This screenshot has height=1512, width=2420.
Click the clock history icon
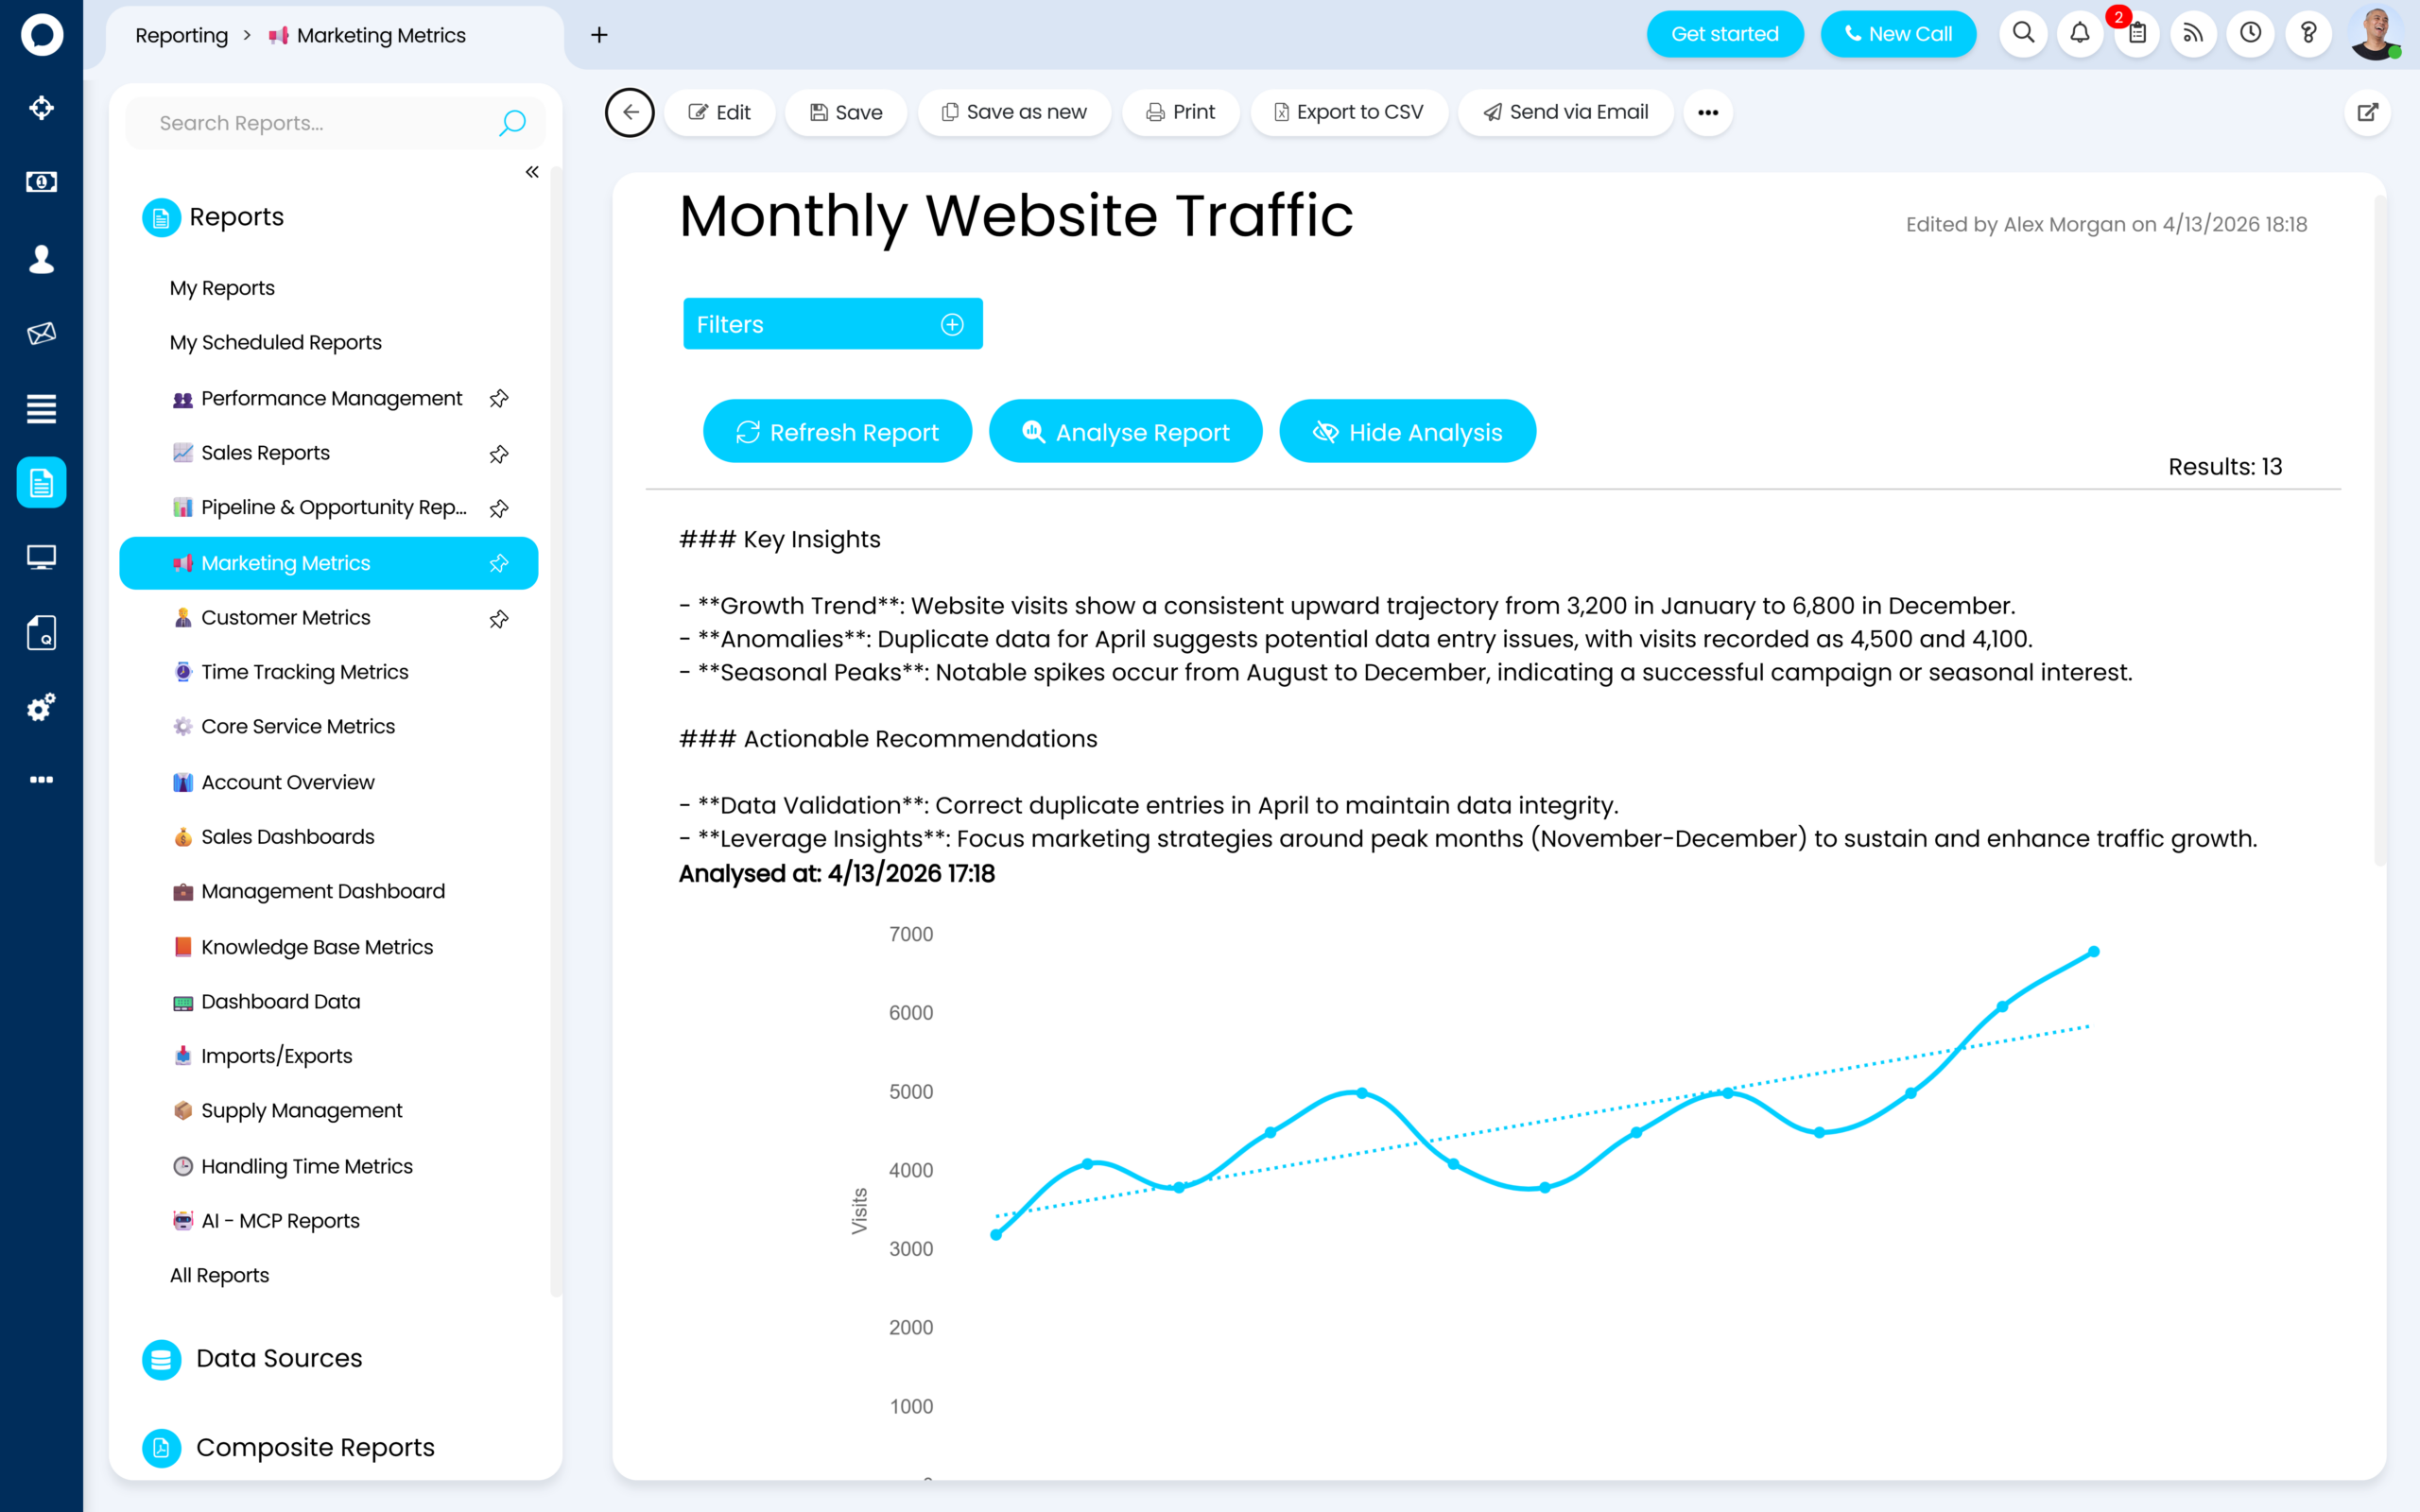click(2250, 34)
